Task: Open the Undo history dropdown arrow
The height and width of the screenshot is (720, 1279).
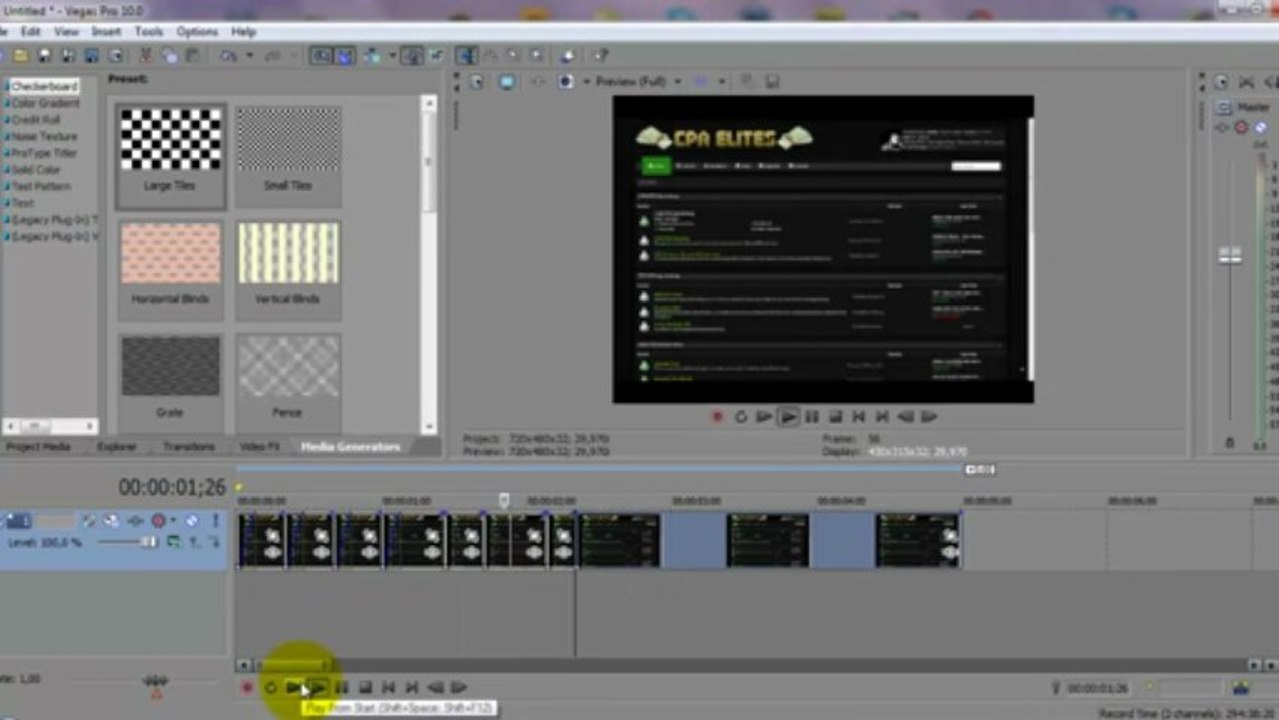Action: click(x=249, y=56)
